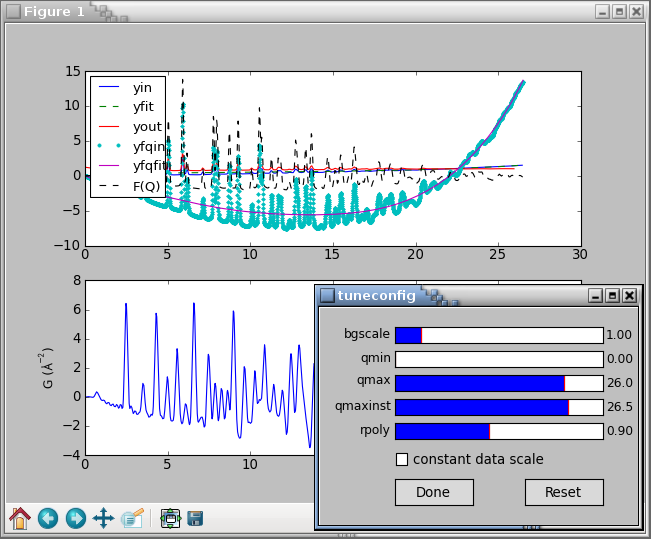Click the Home reset view icon
651x539 pixels.
(20, 518)
